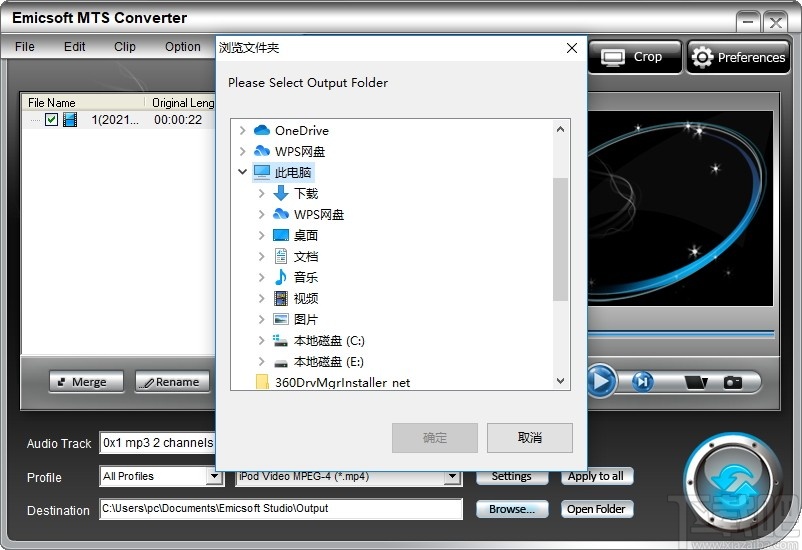This screenshot has width=802, height=550.
Task: Expand the 图片 folder node
Action: point(261,319)
